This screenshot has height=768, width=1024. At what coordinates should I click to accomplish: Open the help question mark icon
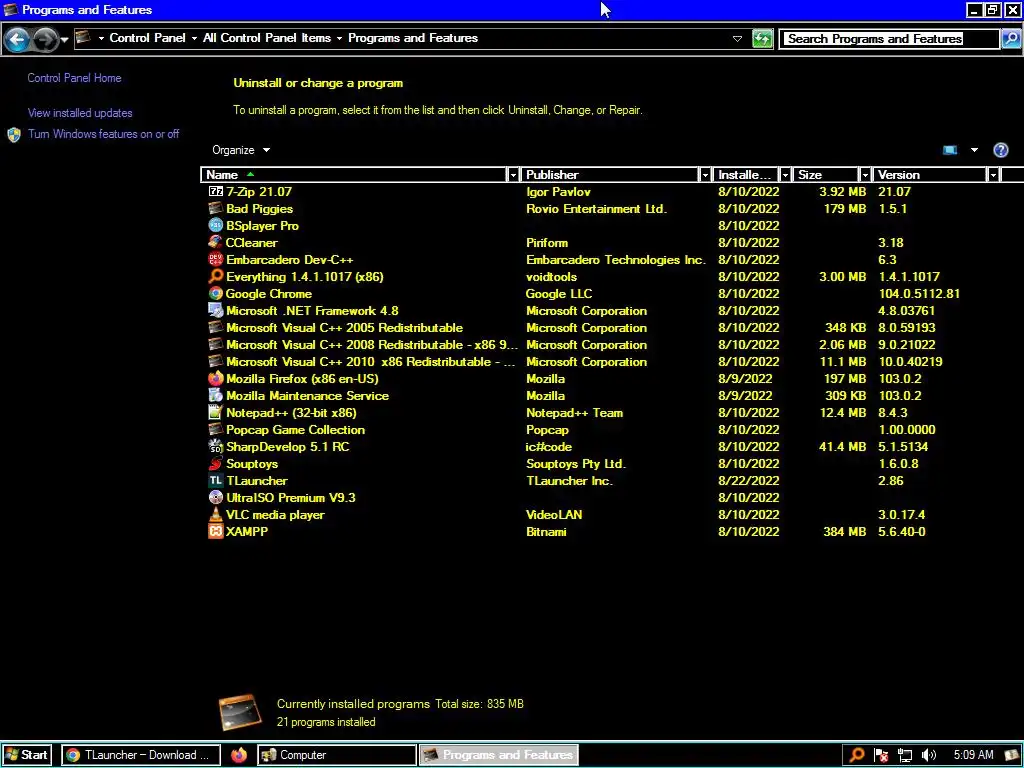[1000, 150]
